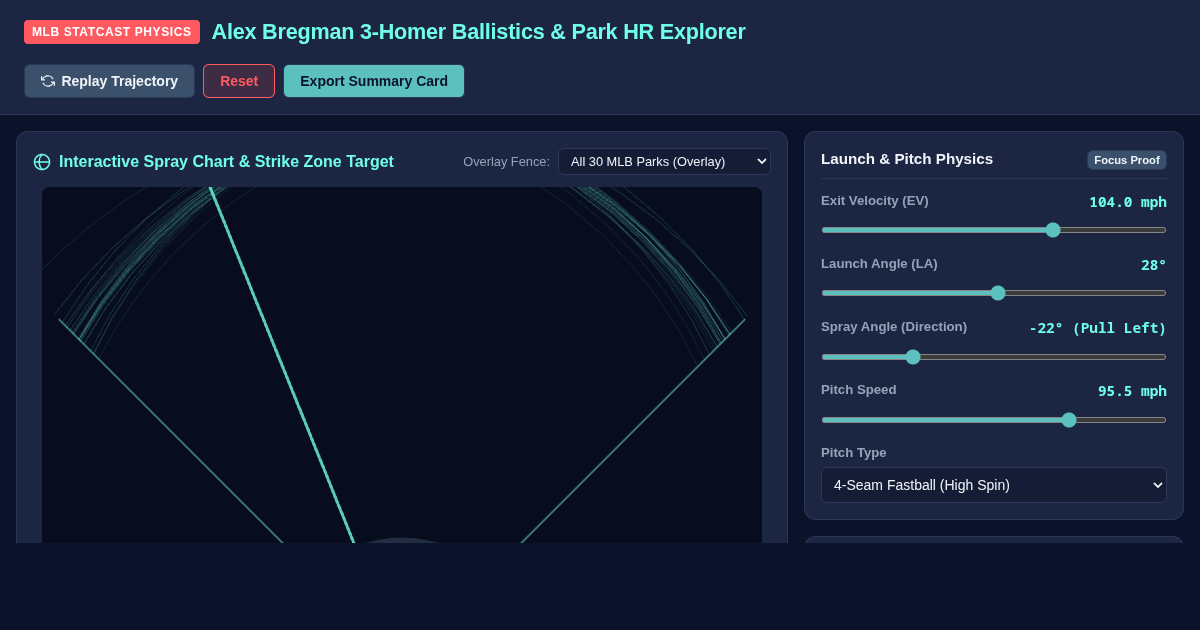
Task: Click the MLB Statcast Physics badge
Action: tap(112, 32)
